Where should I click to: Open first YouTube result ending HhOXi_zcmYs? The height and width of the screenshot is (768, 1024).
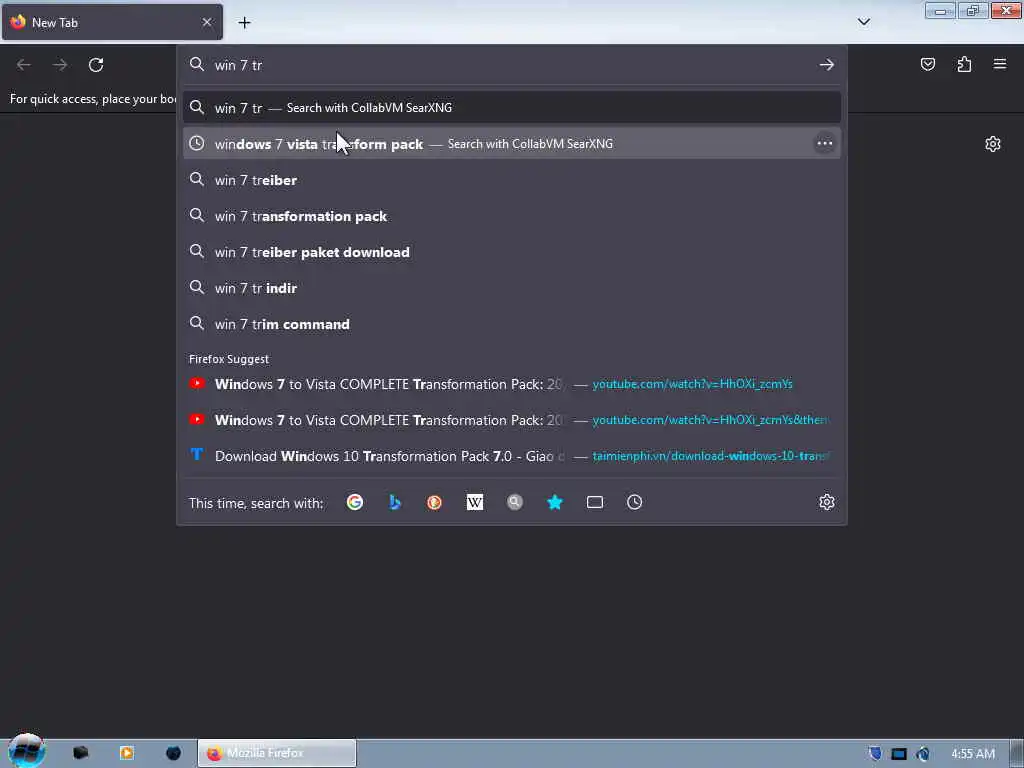tap(512, 384)
